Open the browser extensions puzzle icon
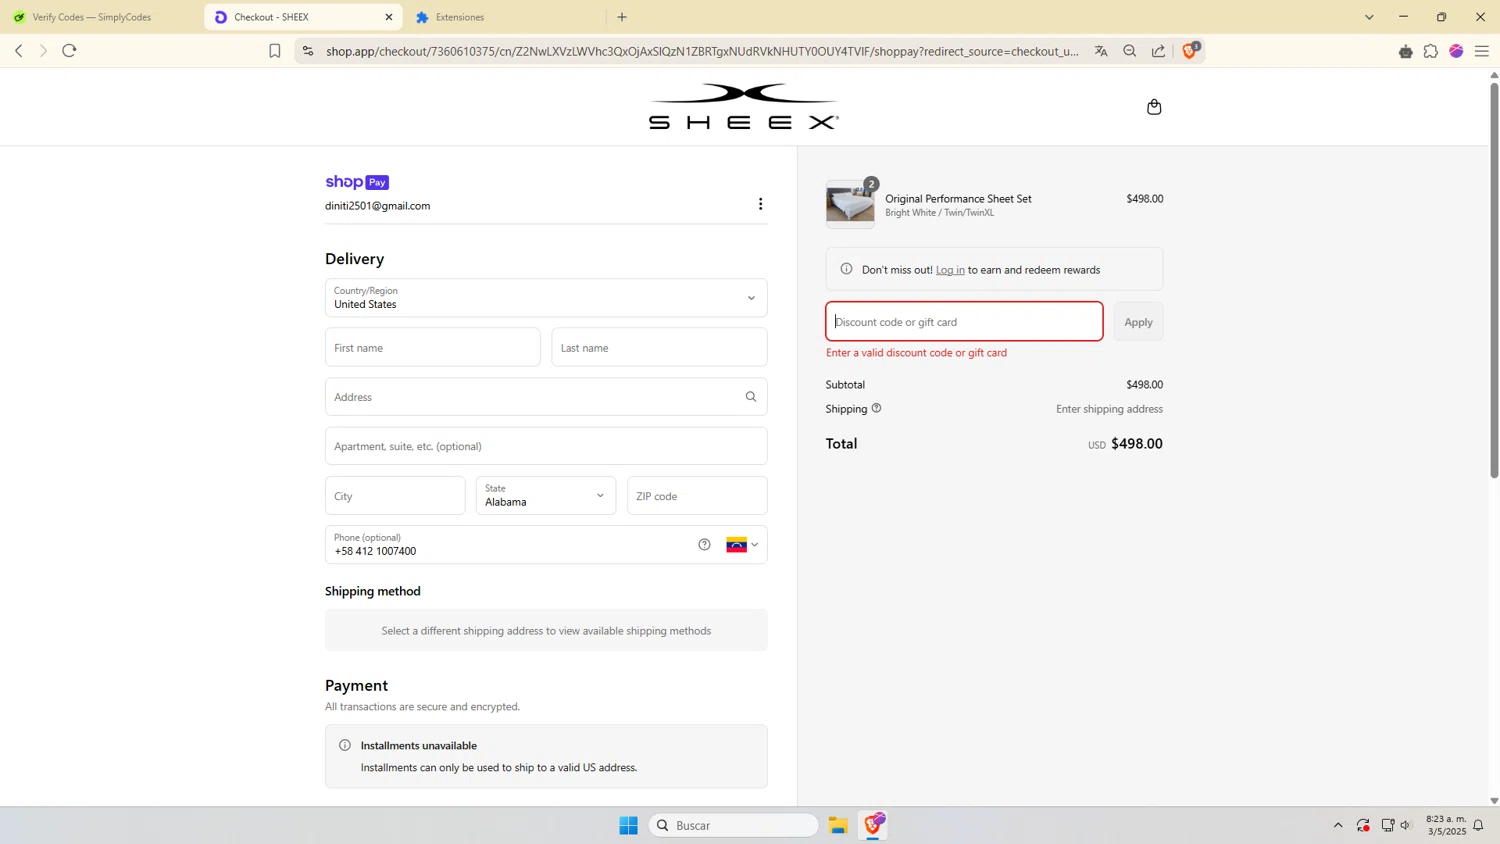 pos(1431,51)
